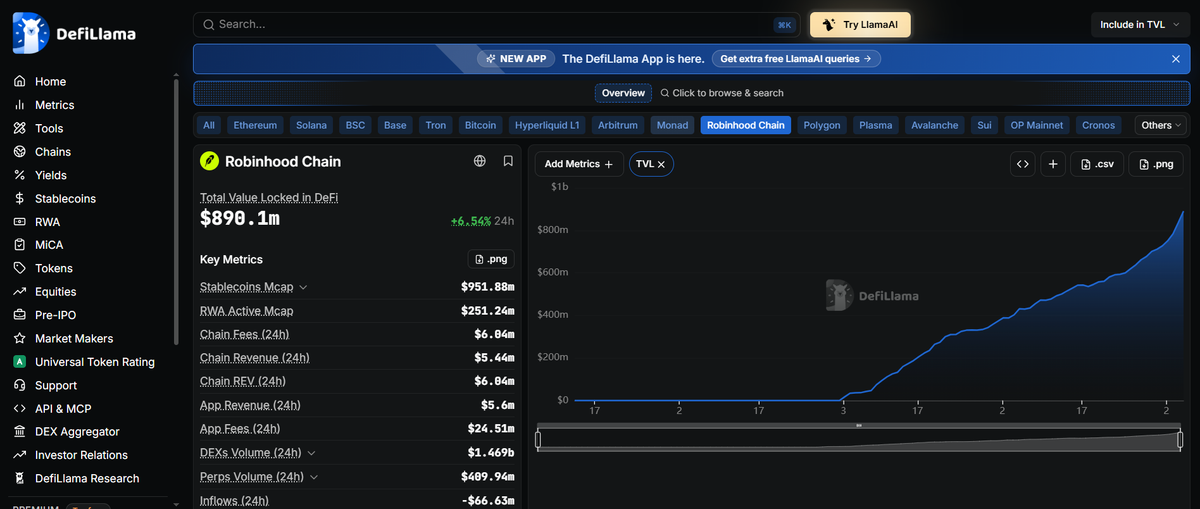Open the chart embed code icon
The width and height of the screenshot is (1200, 509).
pyautogui.click(x=1022, y=164)
